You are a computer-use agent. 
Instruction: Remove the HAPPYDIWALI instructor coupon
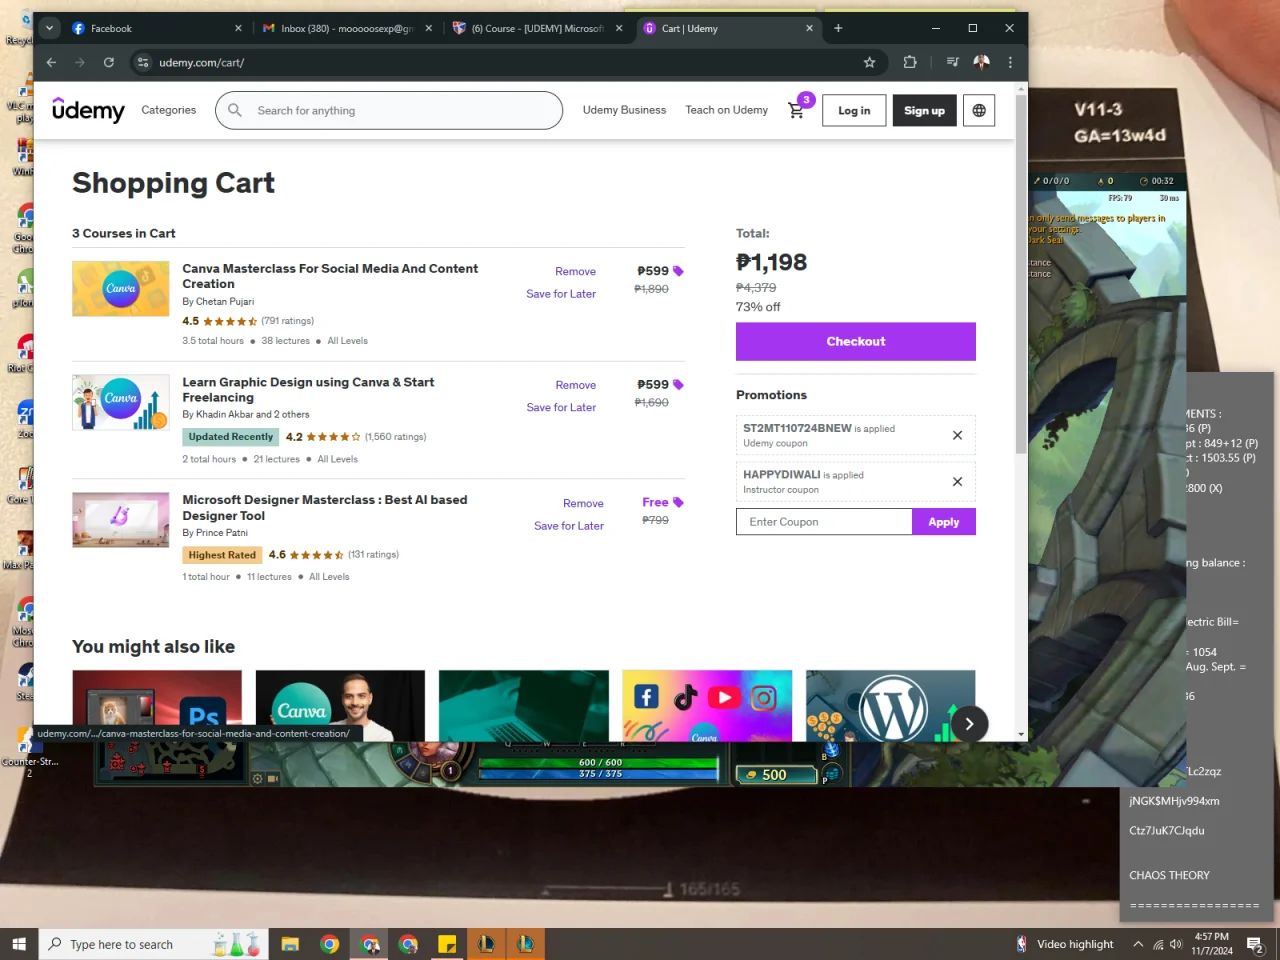[957, 482]
